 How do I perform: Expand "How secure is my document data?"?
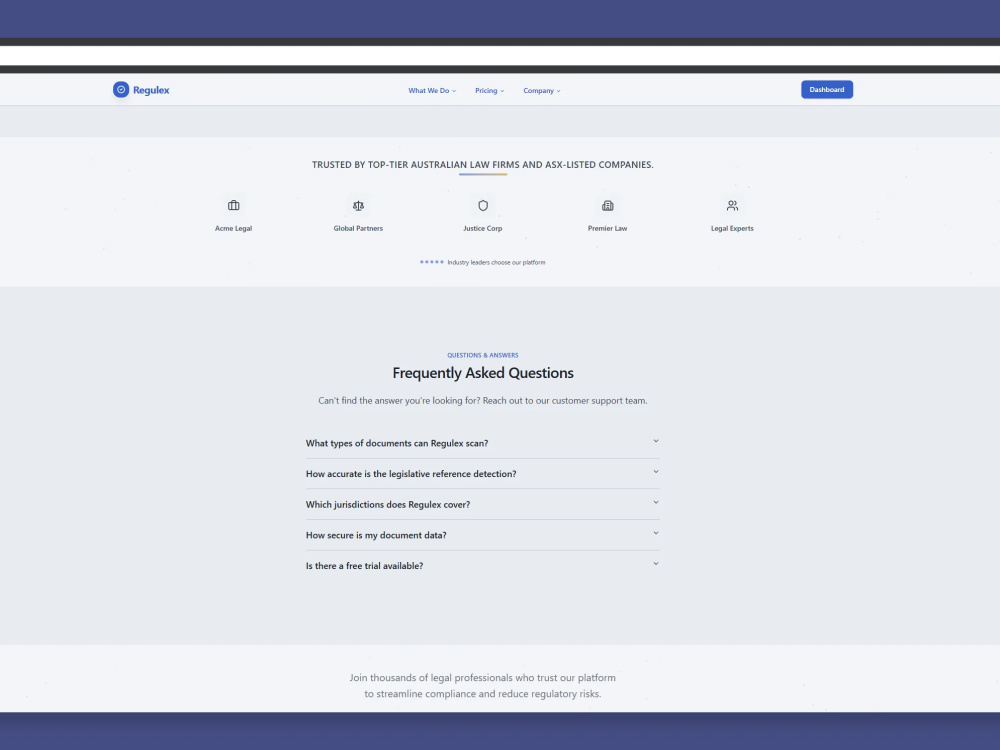point(483,535)
